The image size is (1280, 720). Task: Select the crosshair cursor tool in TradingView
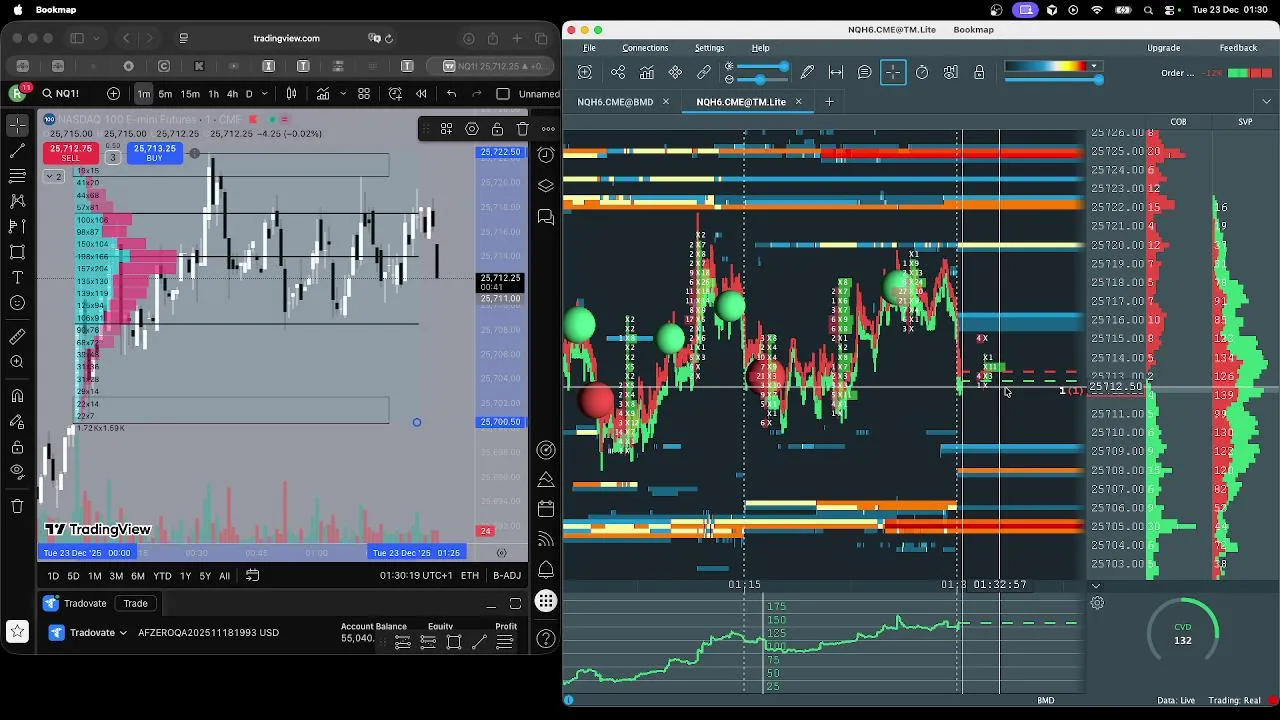click(x=17, y=126)
